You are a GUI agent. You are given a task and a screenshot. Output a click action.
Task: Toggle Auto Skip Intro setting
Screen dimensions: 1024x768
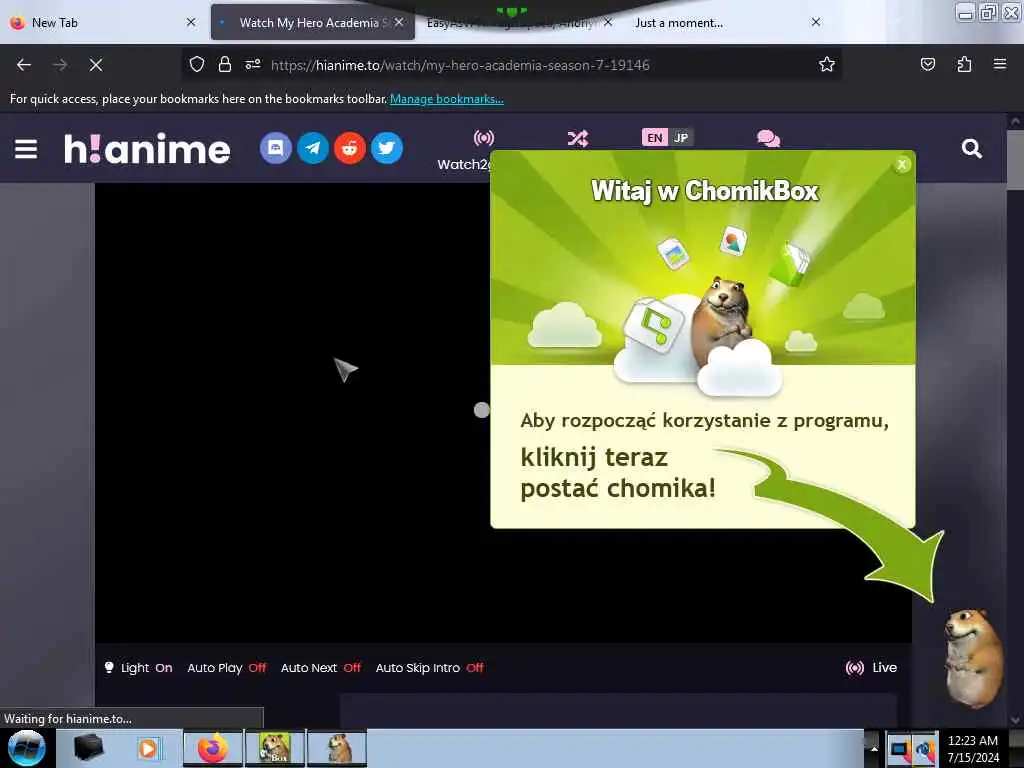point(430,667)
